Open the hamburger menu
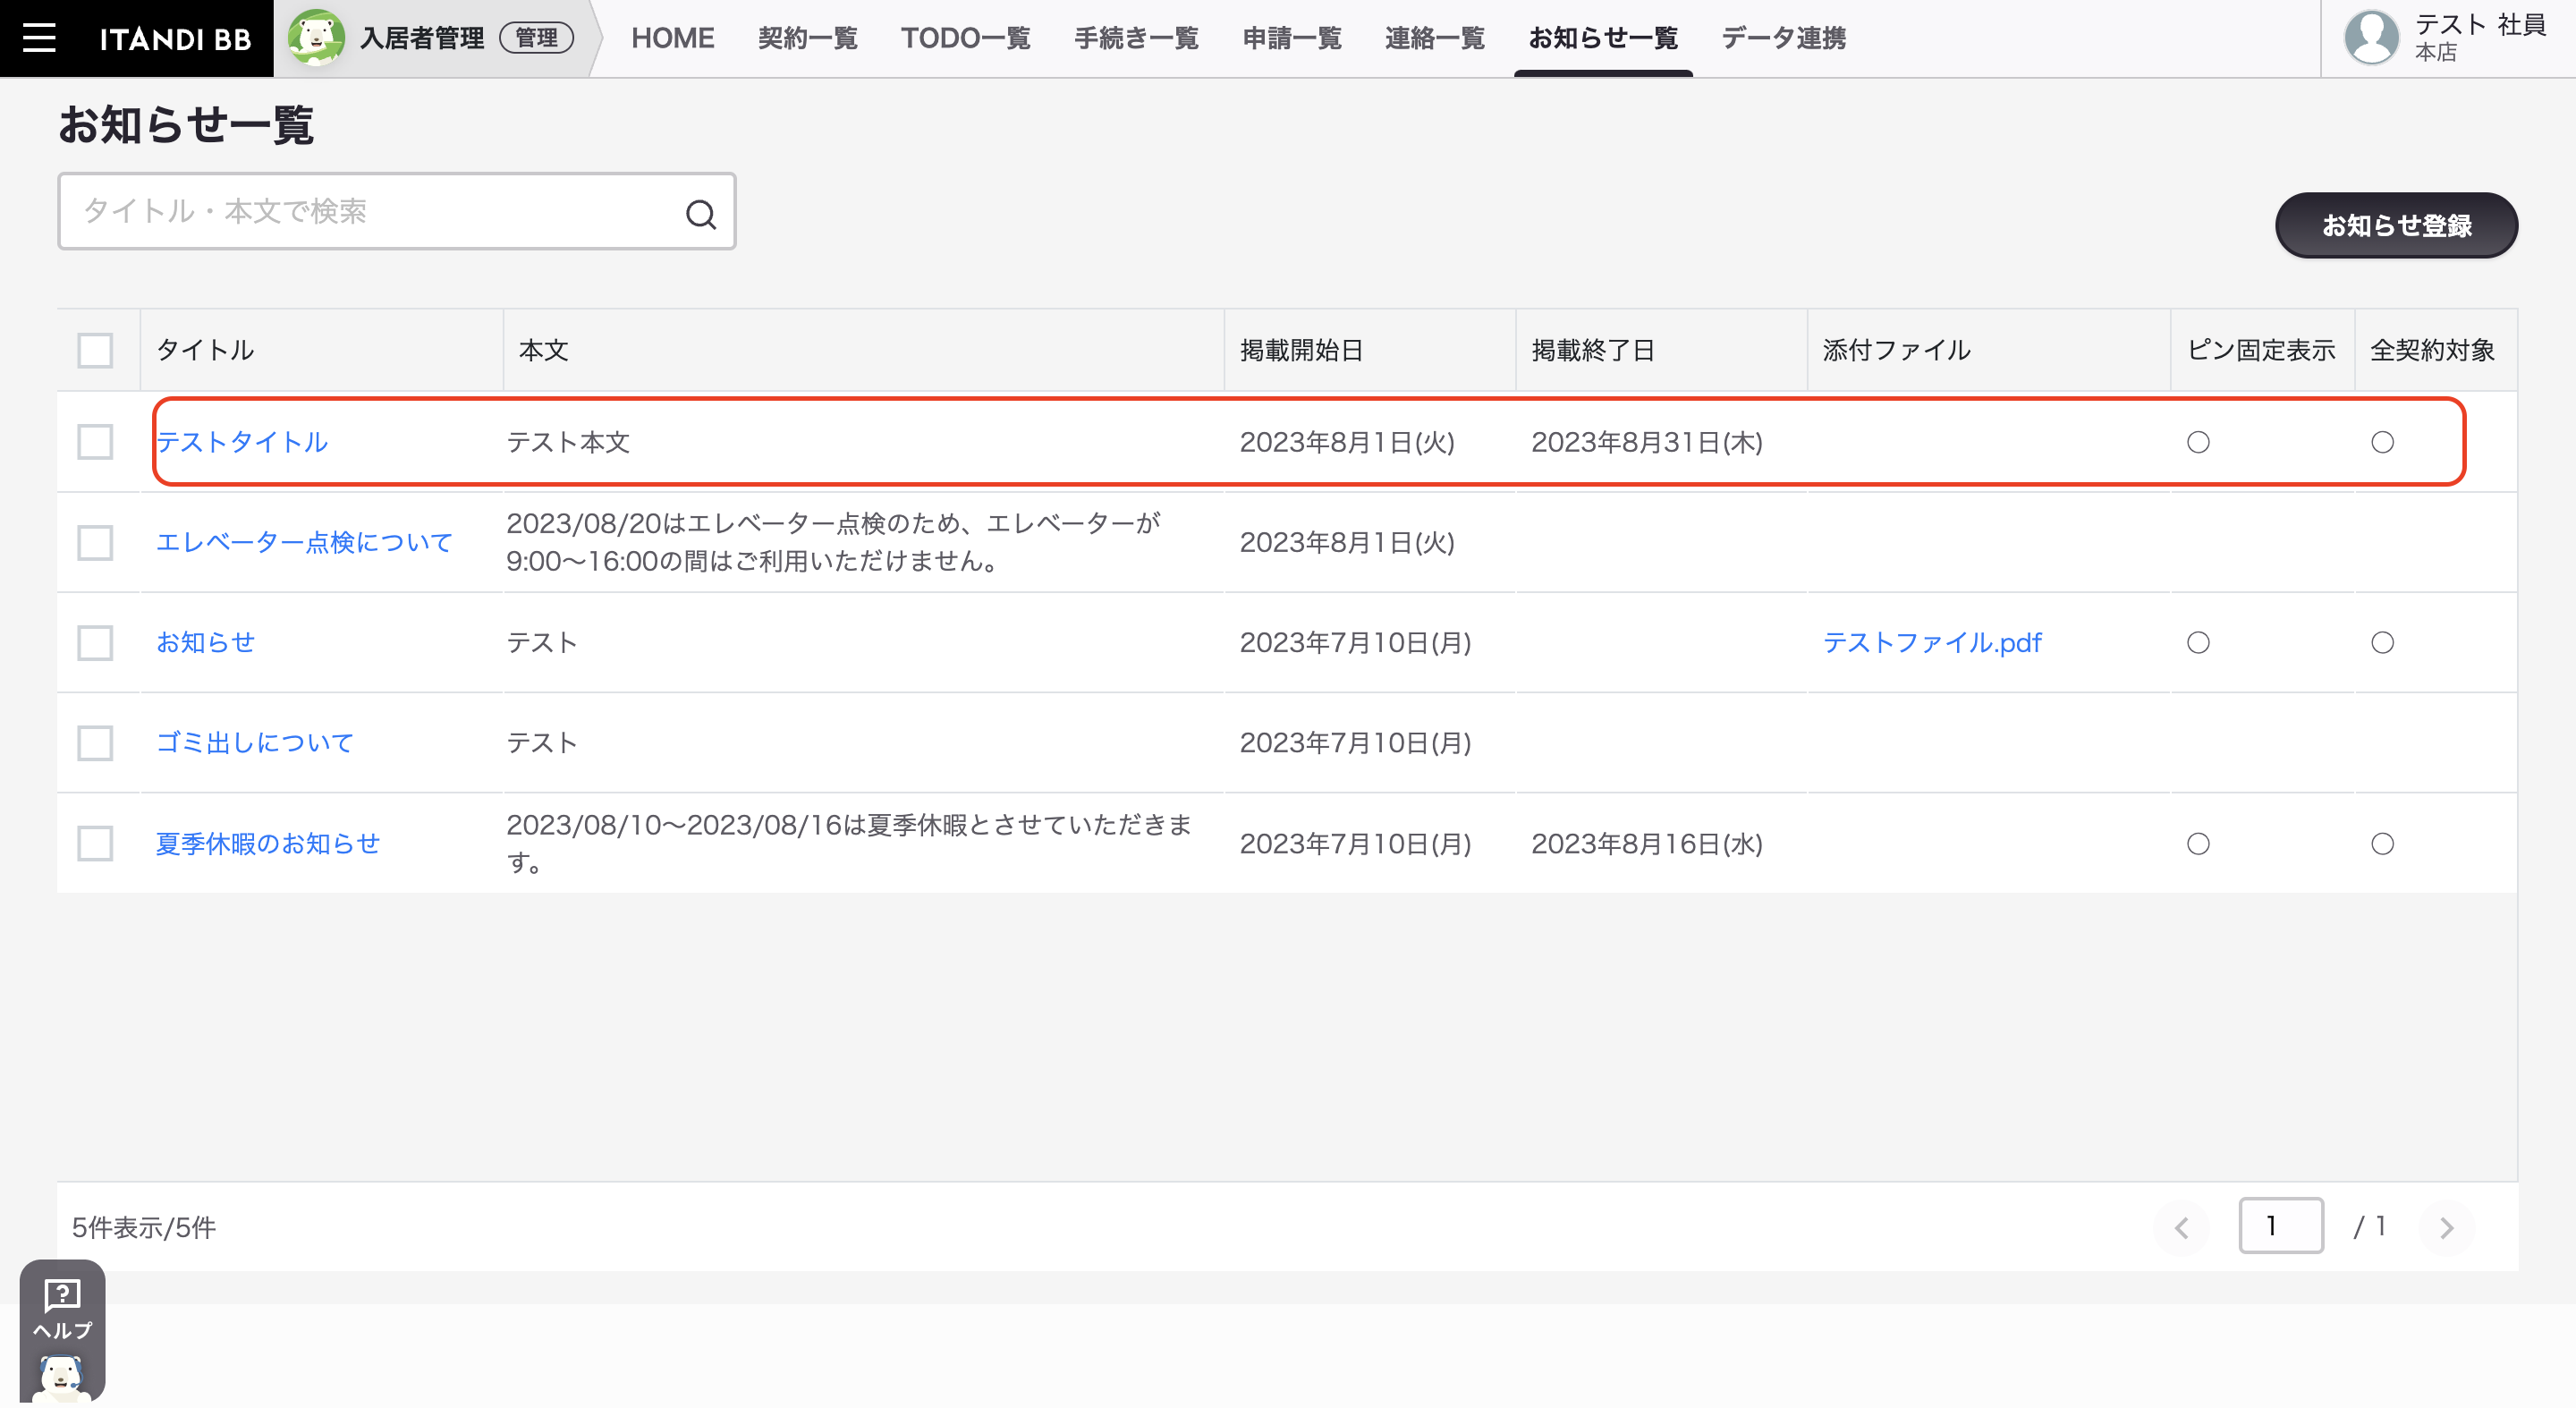Screen dimensions: 2576x1408 point(39,38)
